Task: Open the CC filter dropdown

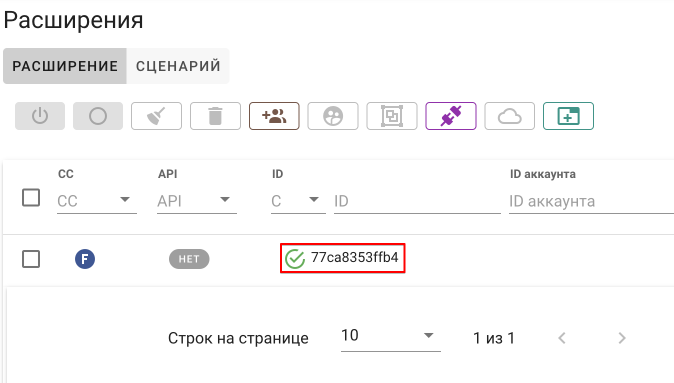Action: pos(97,201)
